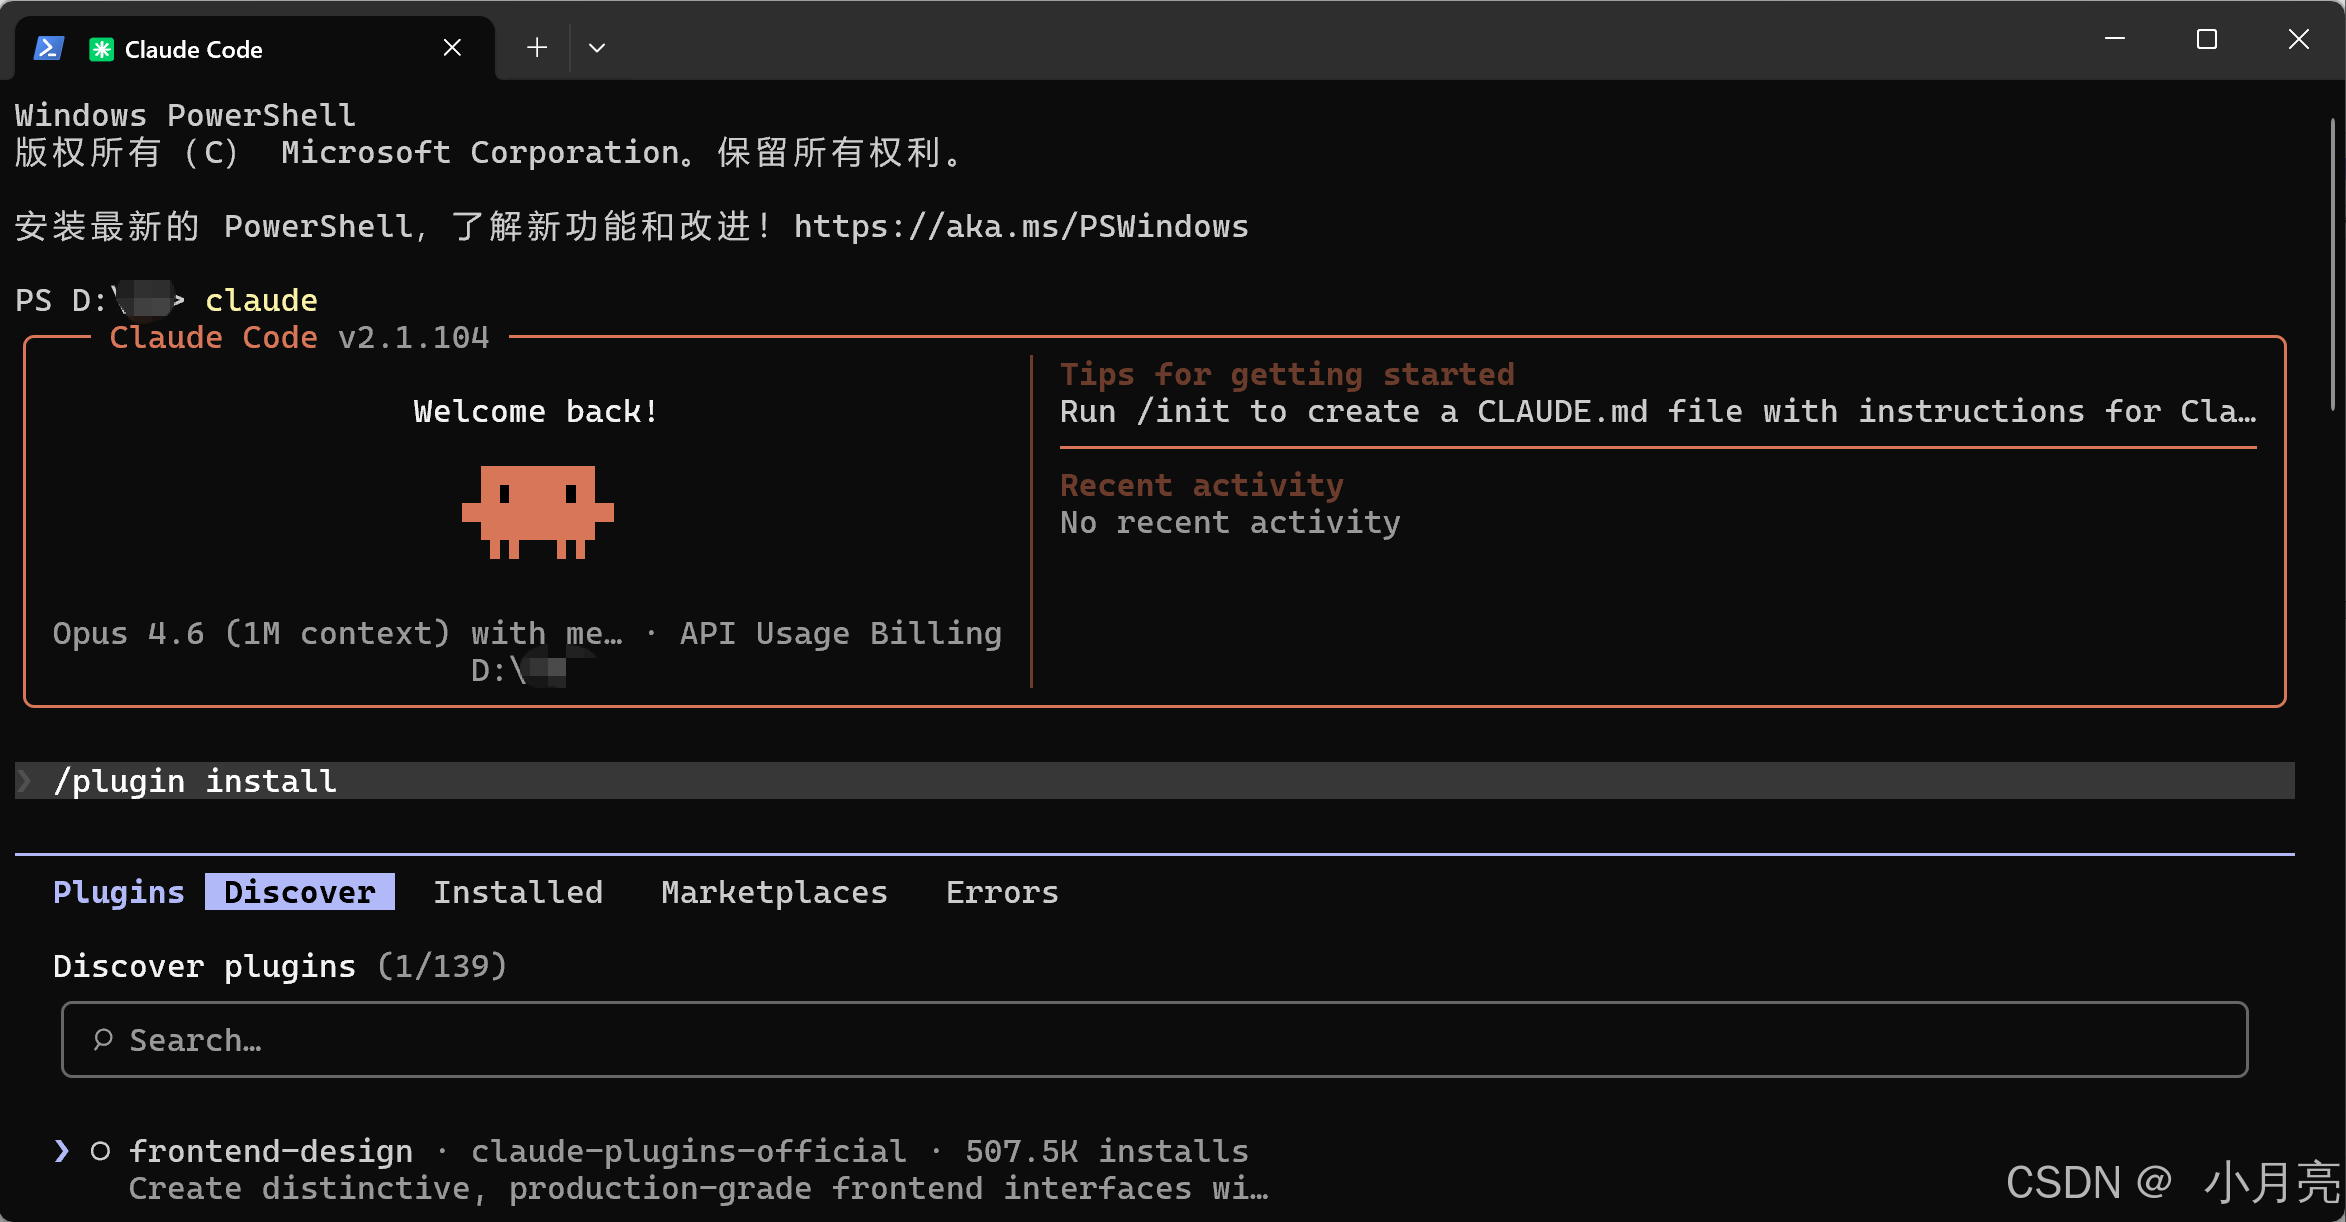Close the Windows Terminal window
The height and width of the screenshot is (1222, 2346).
click(2299, 39)
